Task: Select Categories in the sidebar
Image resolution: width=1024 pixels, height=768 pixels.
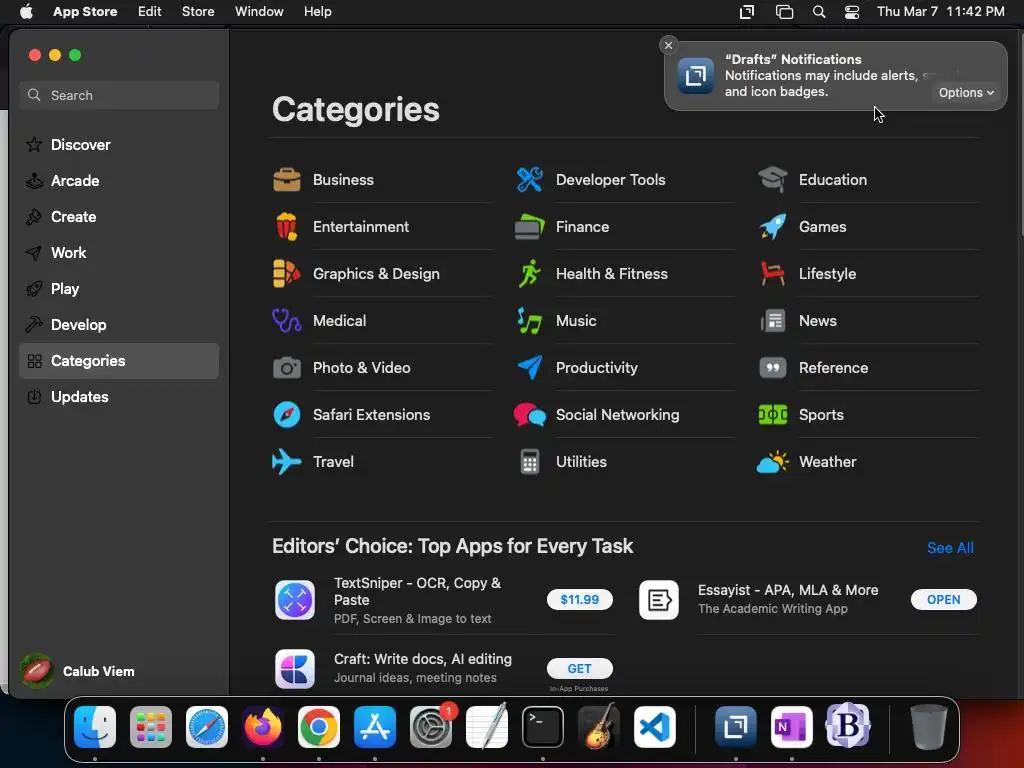Action: [x=119, y=360]
